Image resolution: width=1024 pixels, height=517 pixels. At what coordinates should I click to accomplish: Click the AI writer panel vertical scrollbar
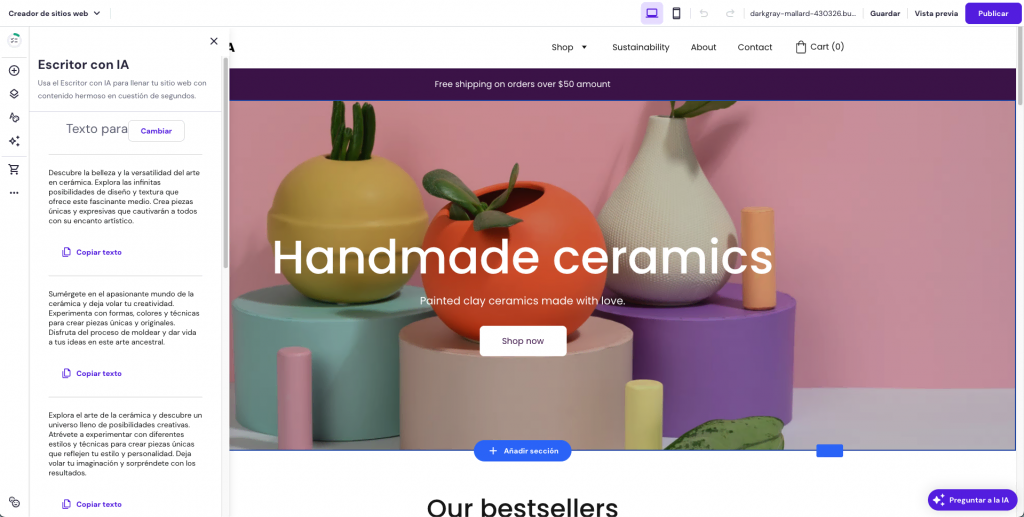click(x=225, y=163)
